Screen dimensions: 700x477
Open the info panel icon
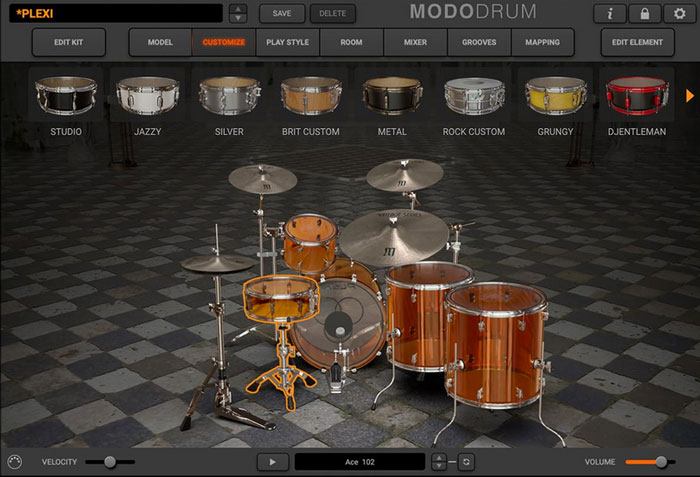[609, 13]
